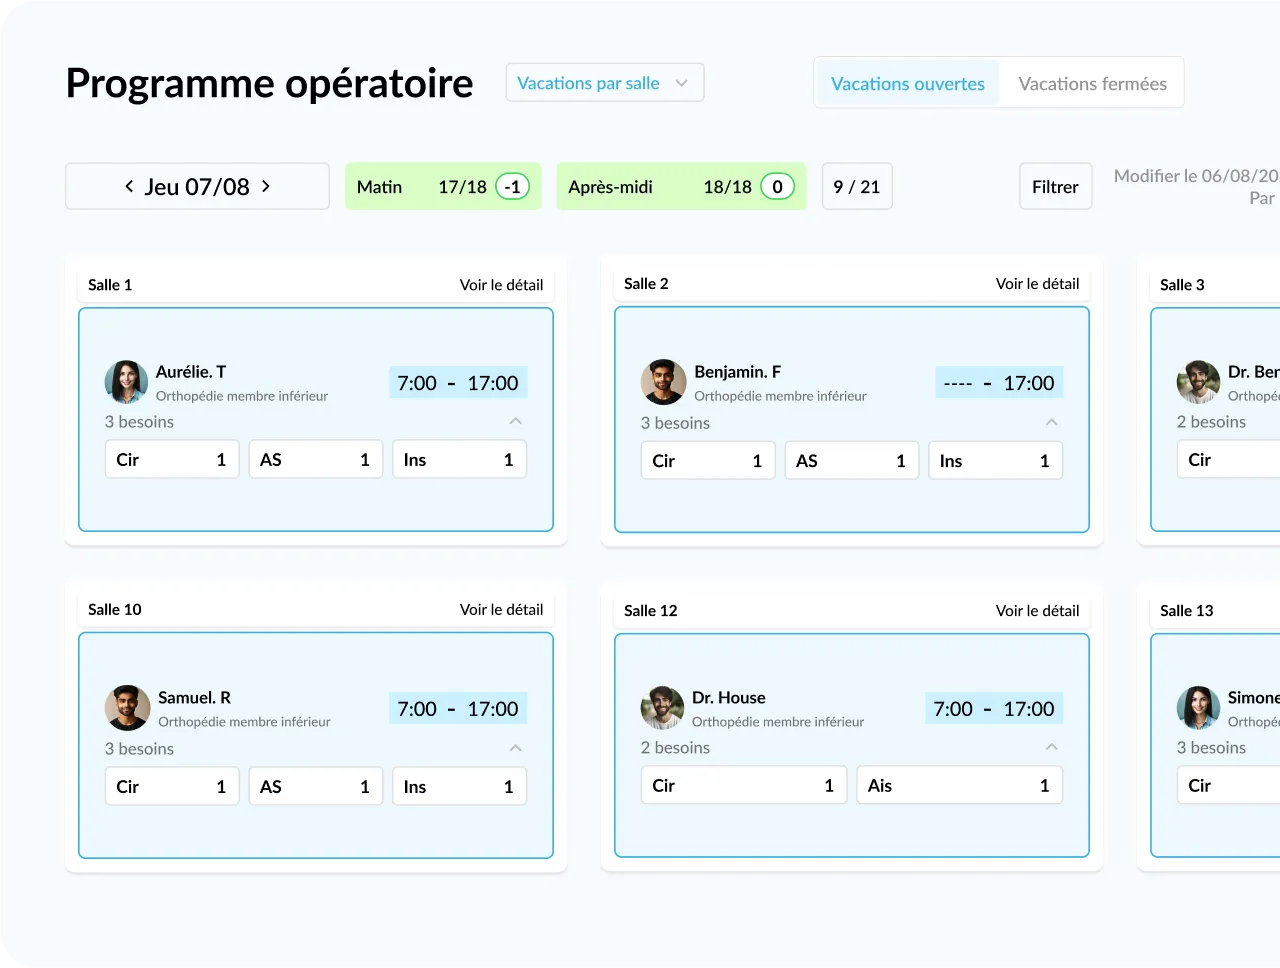
Task: Open Voir le détail for Salle 12
Action: point(1037,611)
